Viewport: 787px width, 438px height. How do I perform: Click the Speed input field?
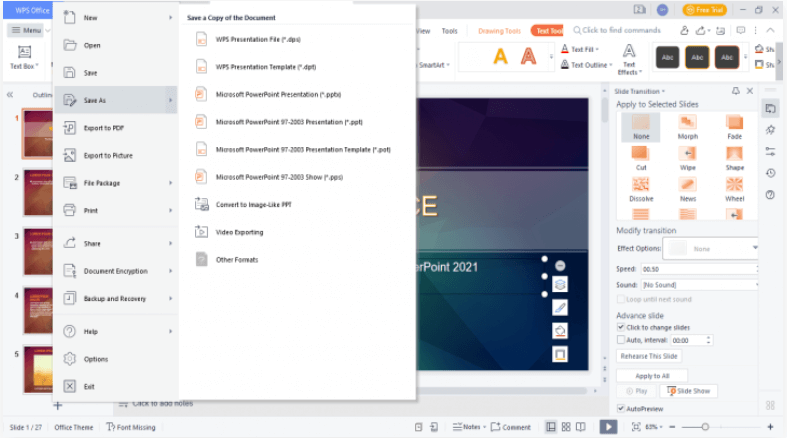tap(699, 269)
